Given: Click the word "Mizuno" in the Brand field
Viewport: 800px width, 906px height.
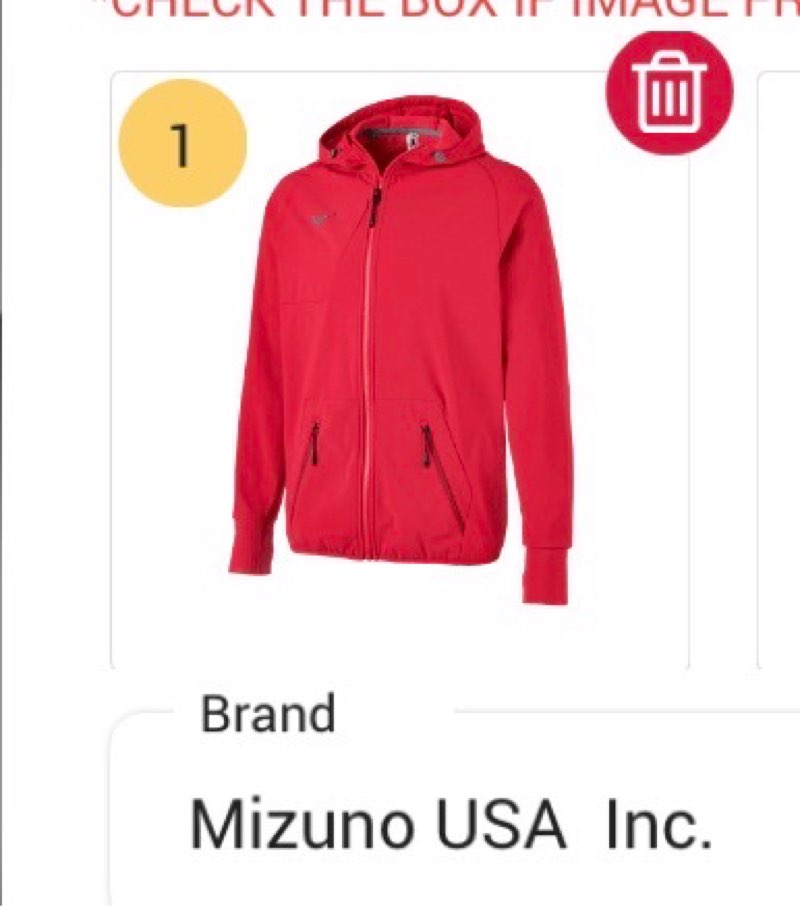Looking at the screenshot, I should pyautogui.click(x=301, y=823).
